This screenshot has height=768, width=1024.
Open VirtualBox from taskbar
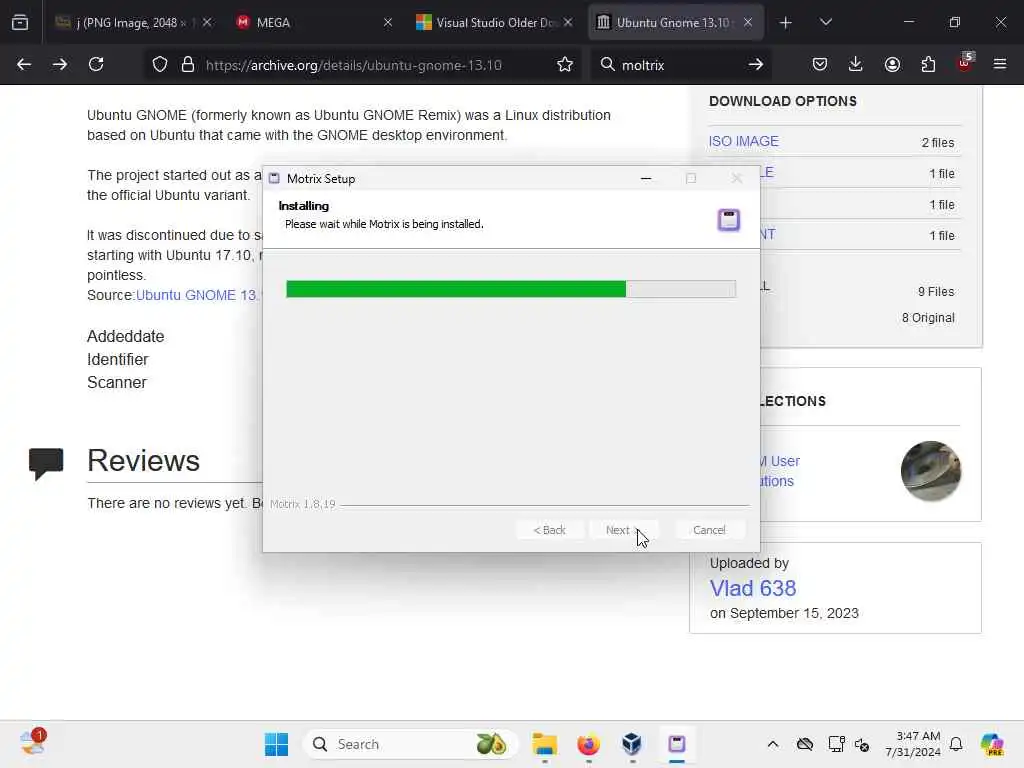coord(632,744)
